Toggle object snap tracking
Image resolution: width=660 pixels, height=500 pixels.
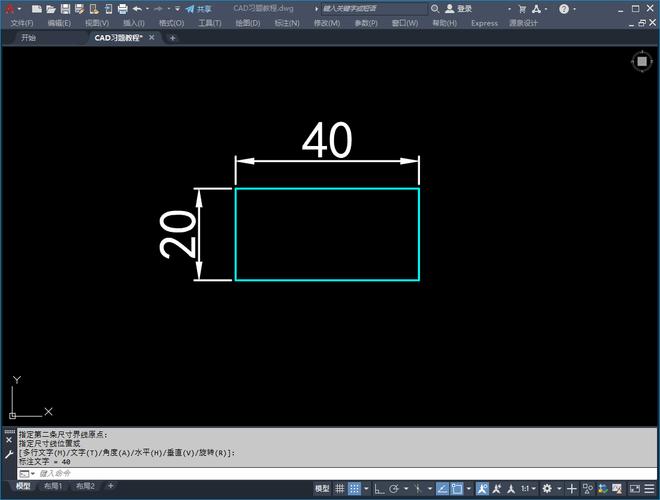click(442, 489)
